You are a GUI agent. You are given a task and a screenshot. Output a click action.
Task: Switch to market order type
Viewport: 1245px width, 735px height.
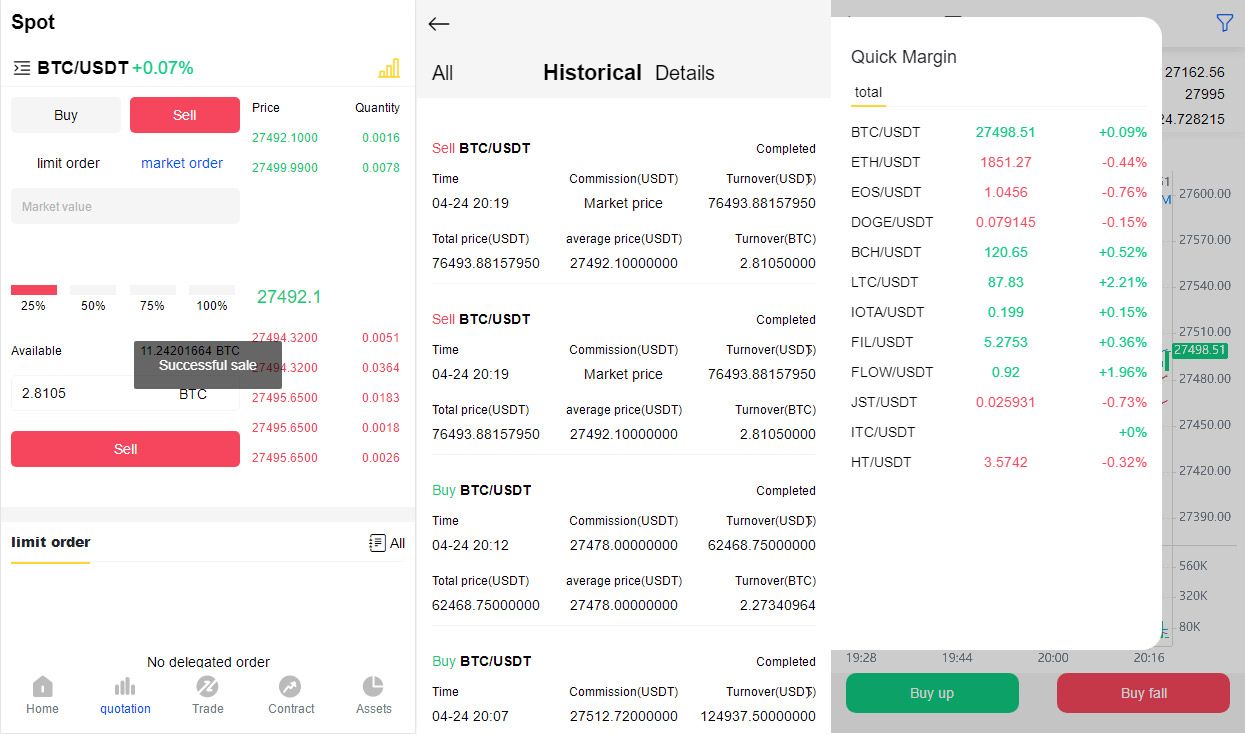point(182,163)
